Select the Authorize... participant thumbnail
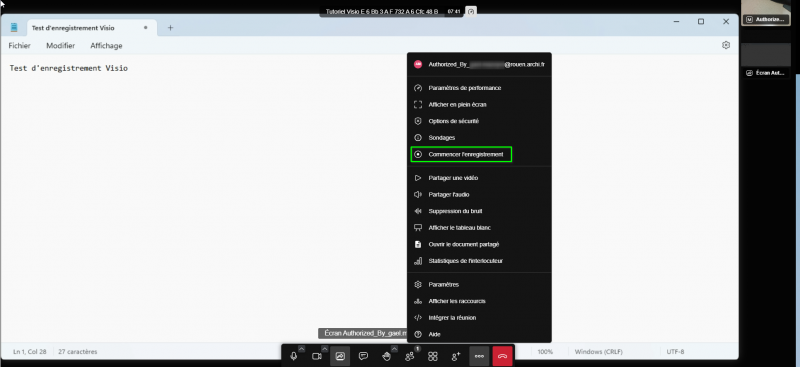 pos(765,13)
